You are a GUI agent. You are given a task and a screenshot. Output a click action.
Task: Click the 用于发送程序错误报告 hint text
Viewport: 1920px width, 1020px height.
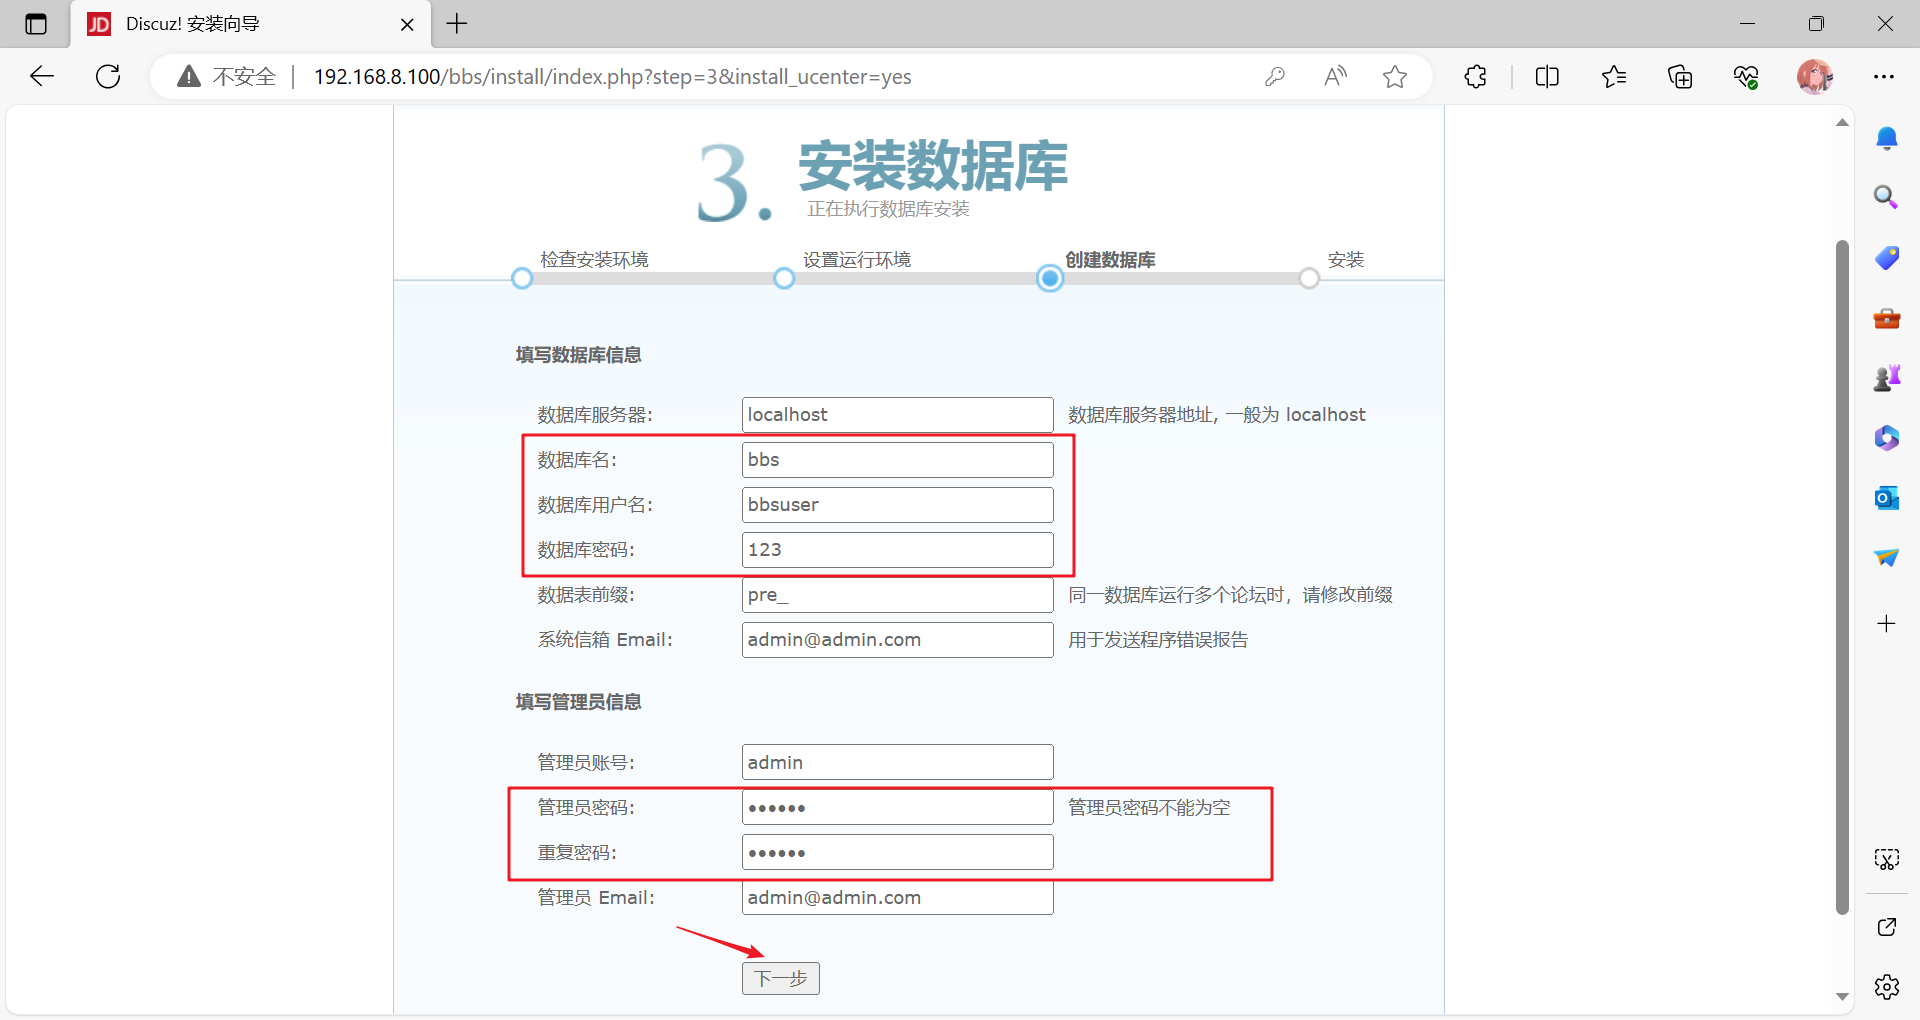[1158, 640]
